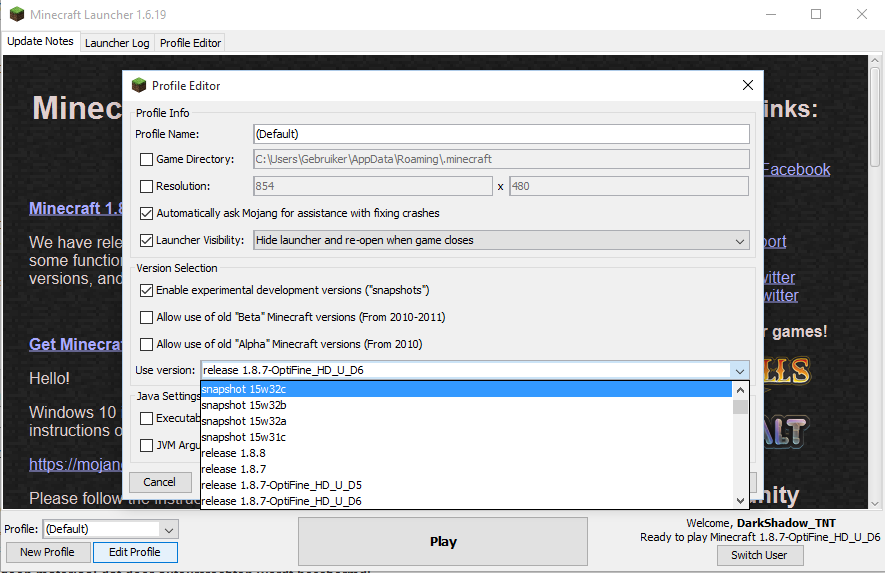The height and width of the screenshot is (573, 885).
Task: Select snapshot 15w32b from version list
Action: (x=466, y=405)
